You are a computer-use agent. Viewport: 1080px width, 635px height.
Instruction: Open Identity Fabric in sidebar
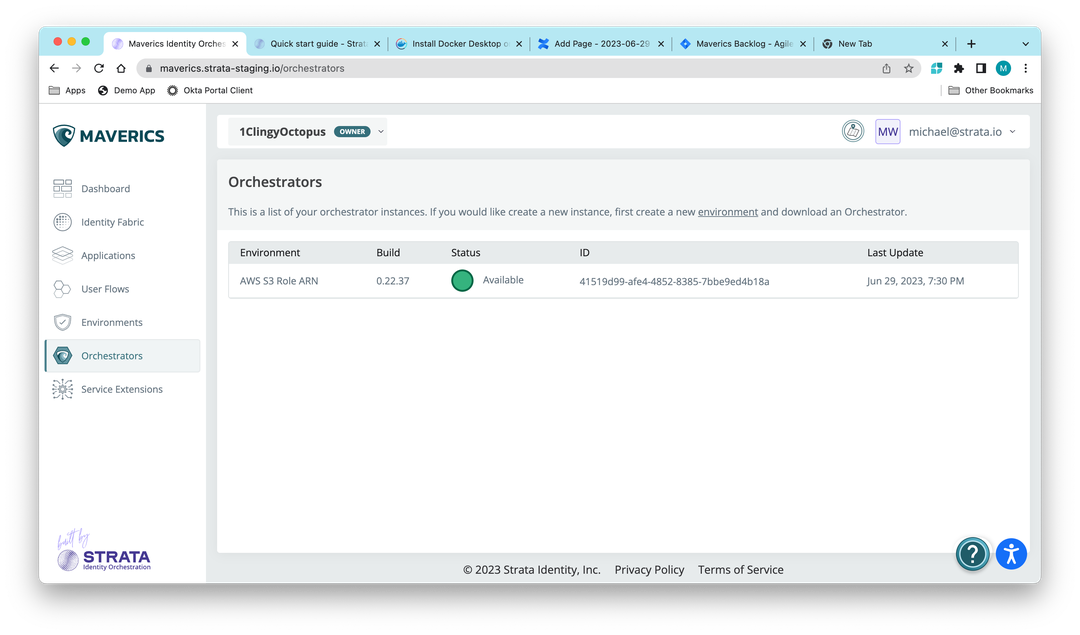coord(123,222)
